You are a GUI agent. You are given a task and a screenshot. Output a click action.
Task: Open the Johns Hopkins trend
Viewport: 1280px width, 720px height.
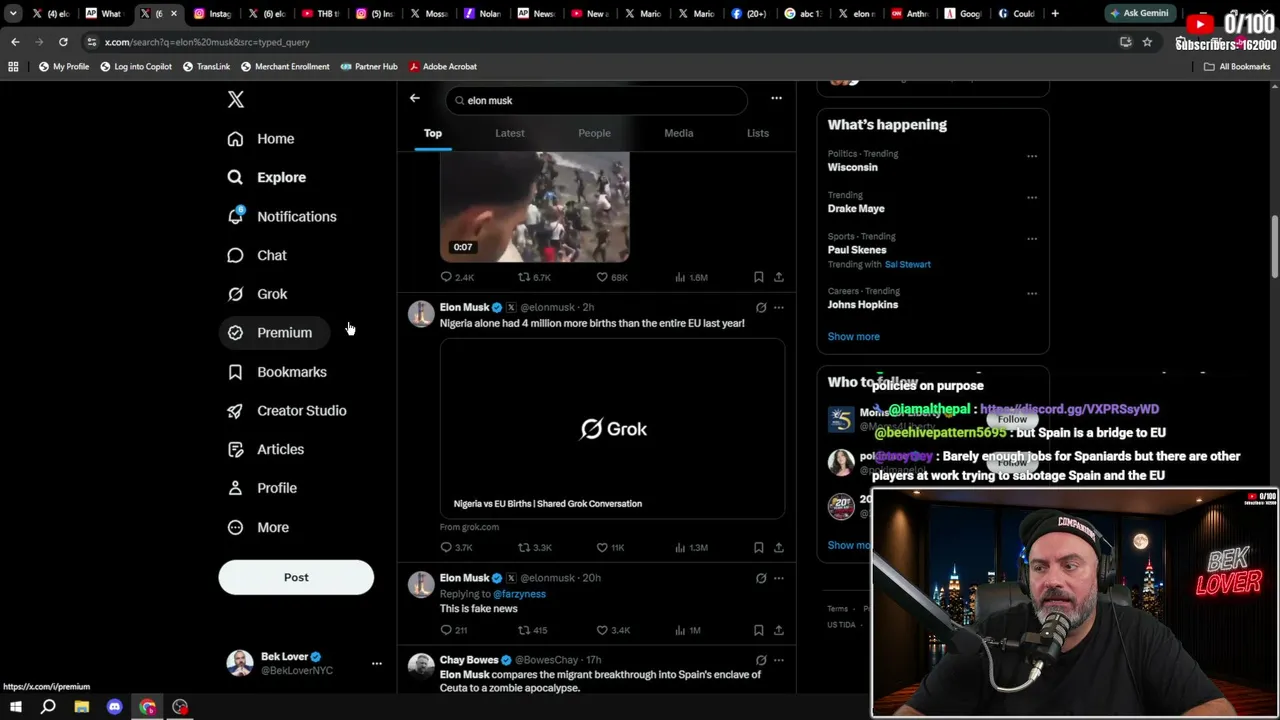click(x=863, y=305)
